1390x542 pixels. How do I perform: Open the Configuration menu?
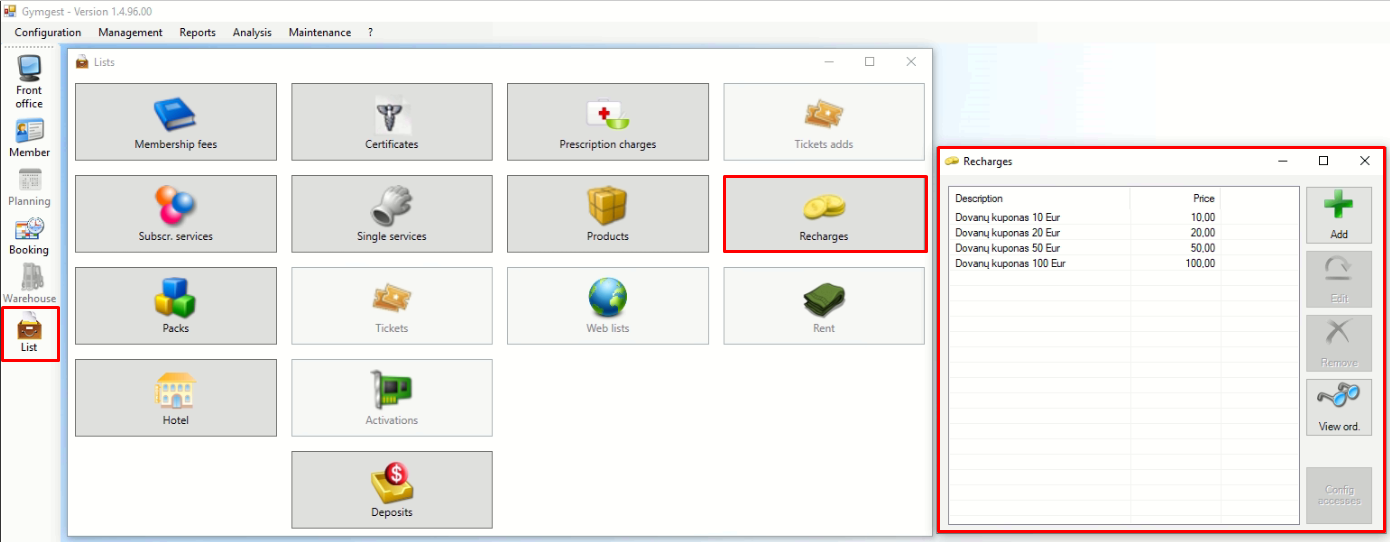point(48,32)
